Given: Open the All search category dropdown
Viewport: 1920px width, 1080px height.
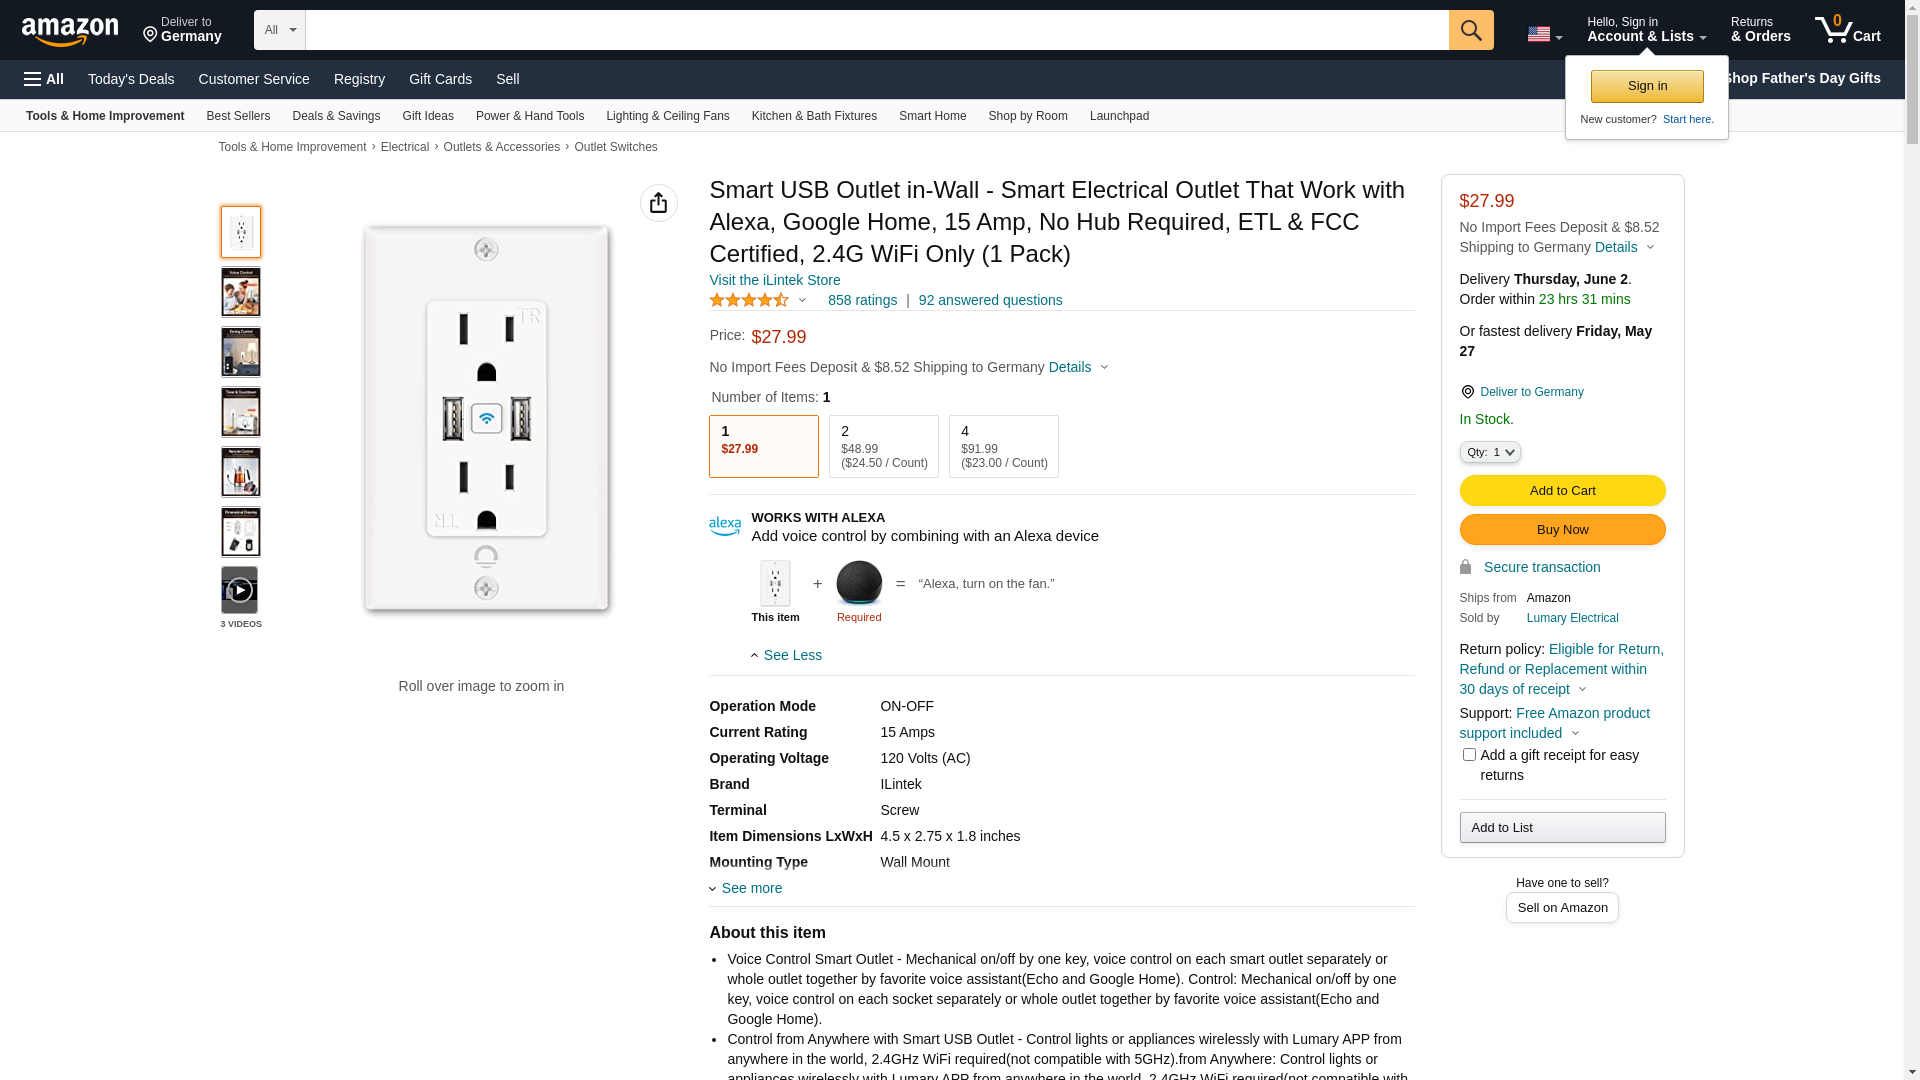Looking at the screenshot, I should tap(279, 30).
